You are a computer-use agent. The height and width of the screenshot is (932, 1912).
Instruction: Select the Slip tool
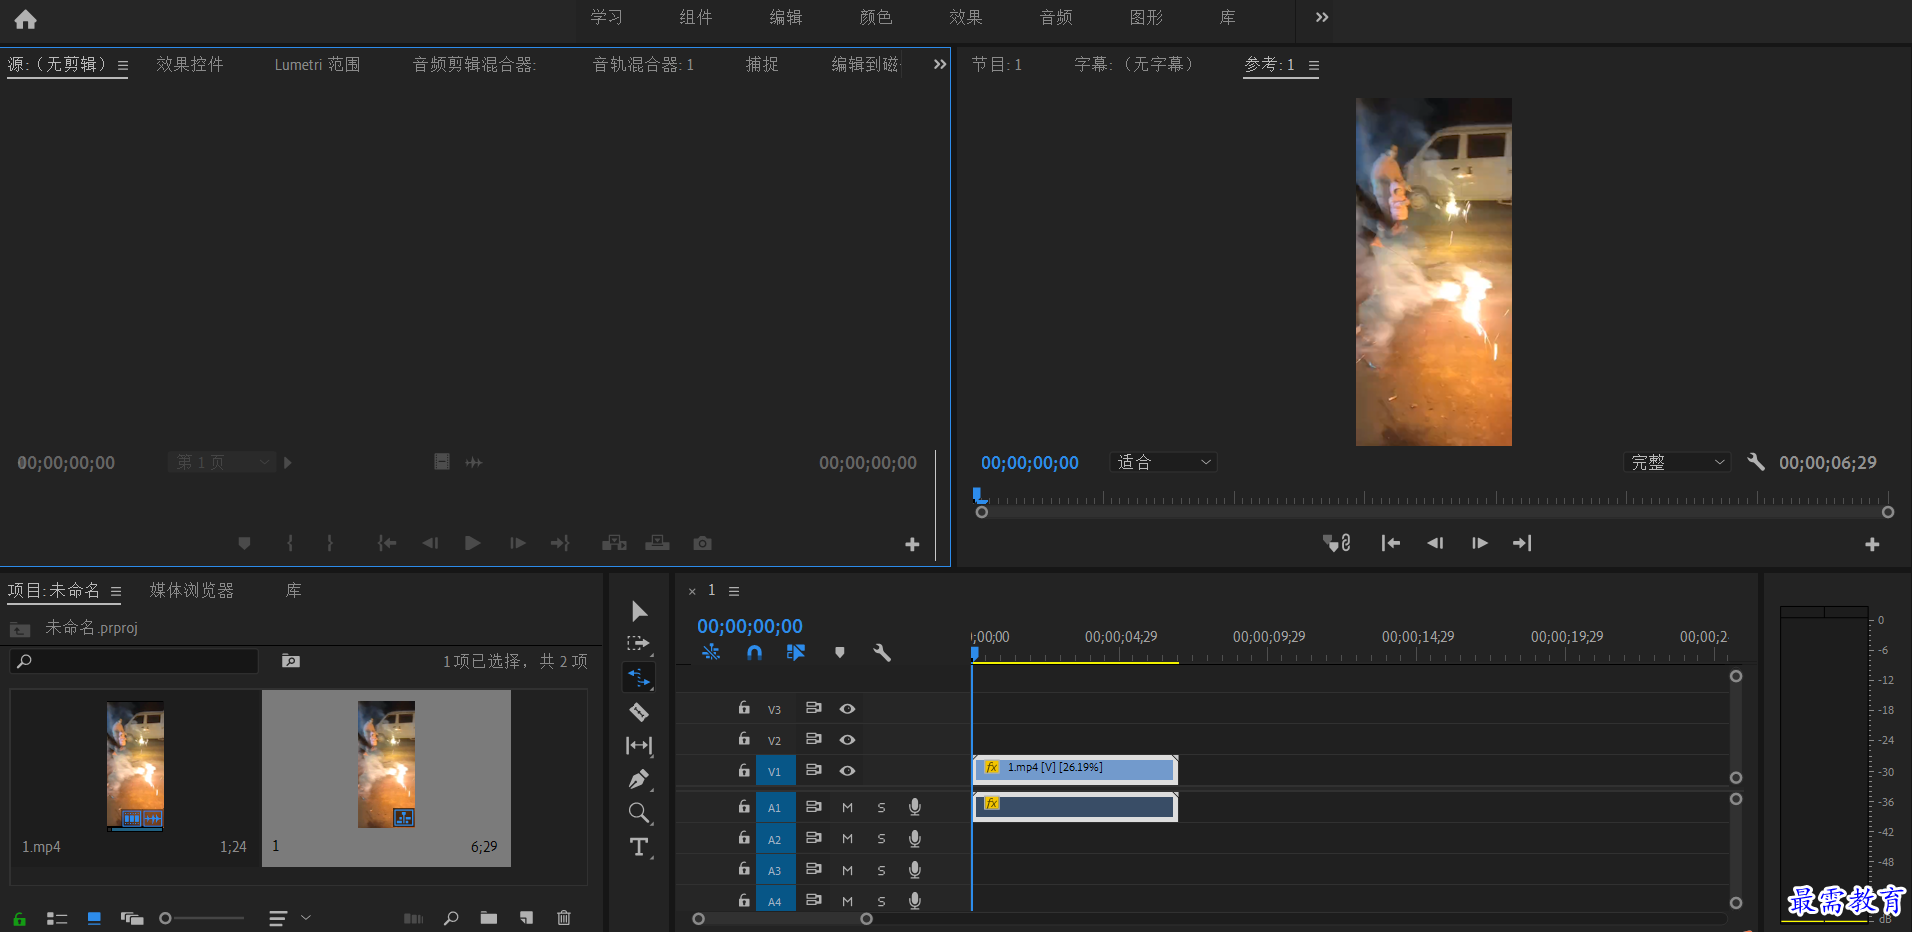pyautogui.click(x=639, y=745)
